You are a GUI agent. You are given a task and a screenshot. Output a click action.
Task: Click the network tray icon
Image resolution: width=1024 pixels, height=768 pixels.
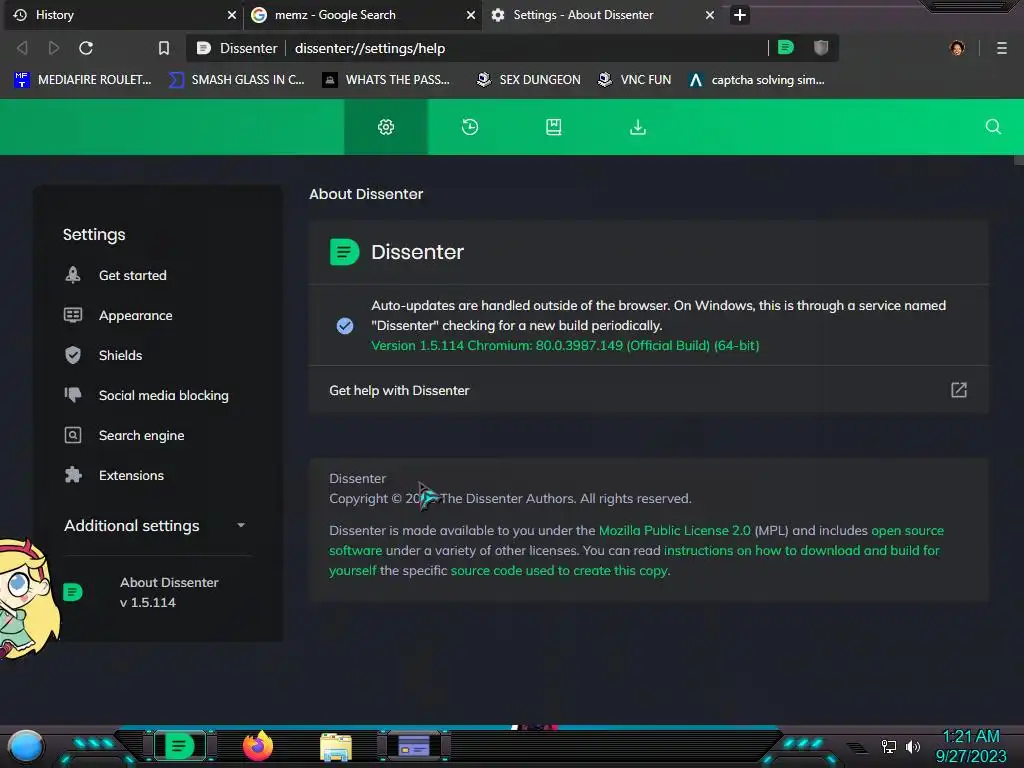(x=888, y=746)
